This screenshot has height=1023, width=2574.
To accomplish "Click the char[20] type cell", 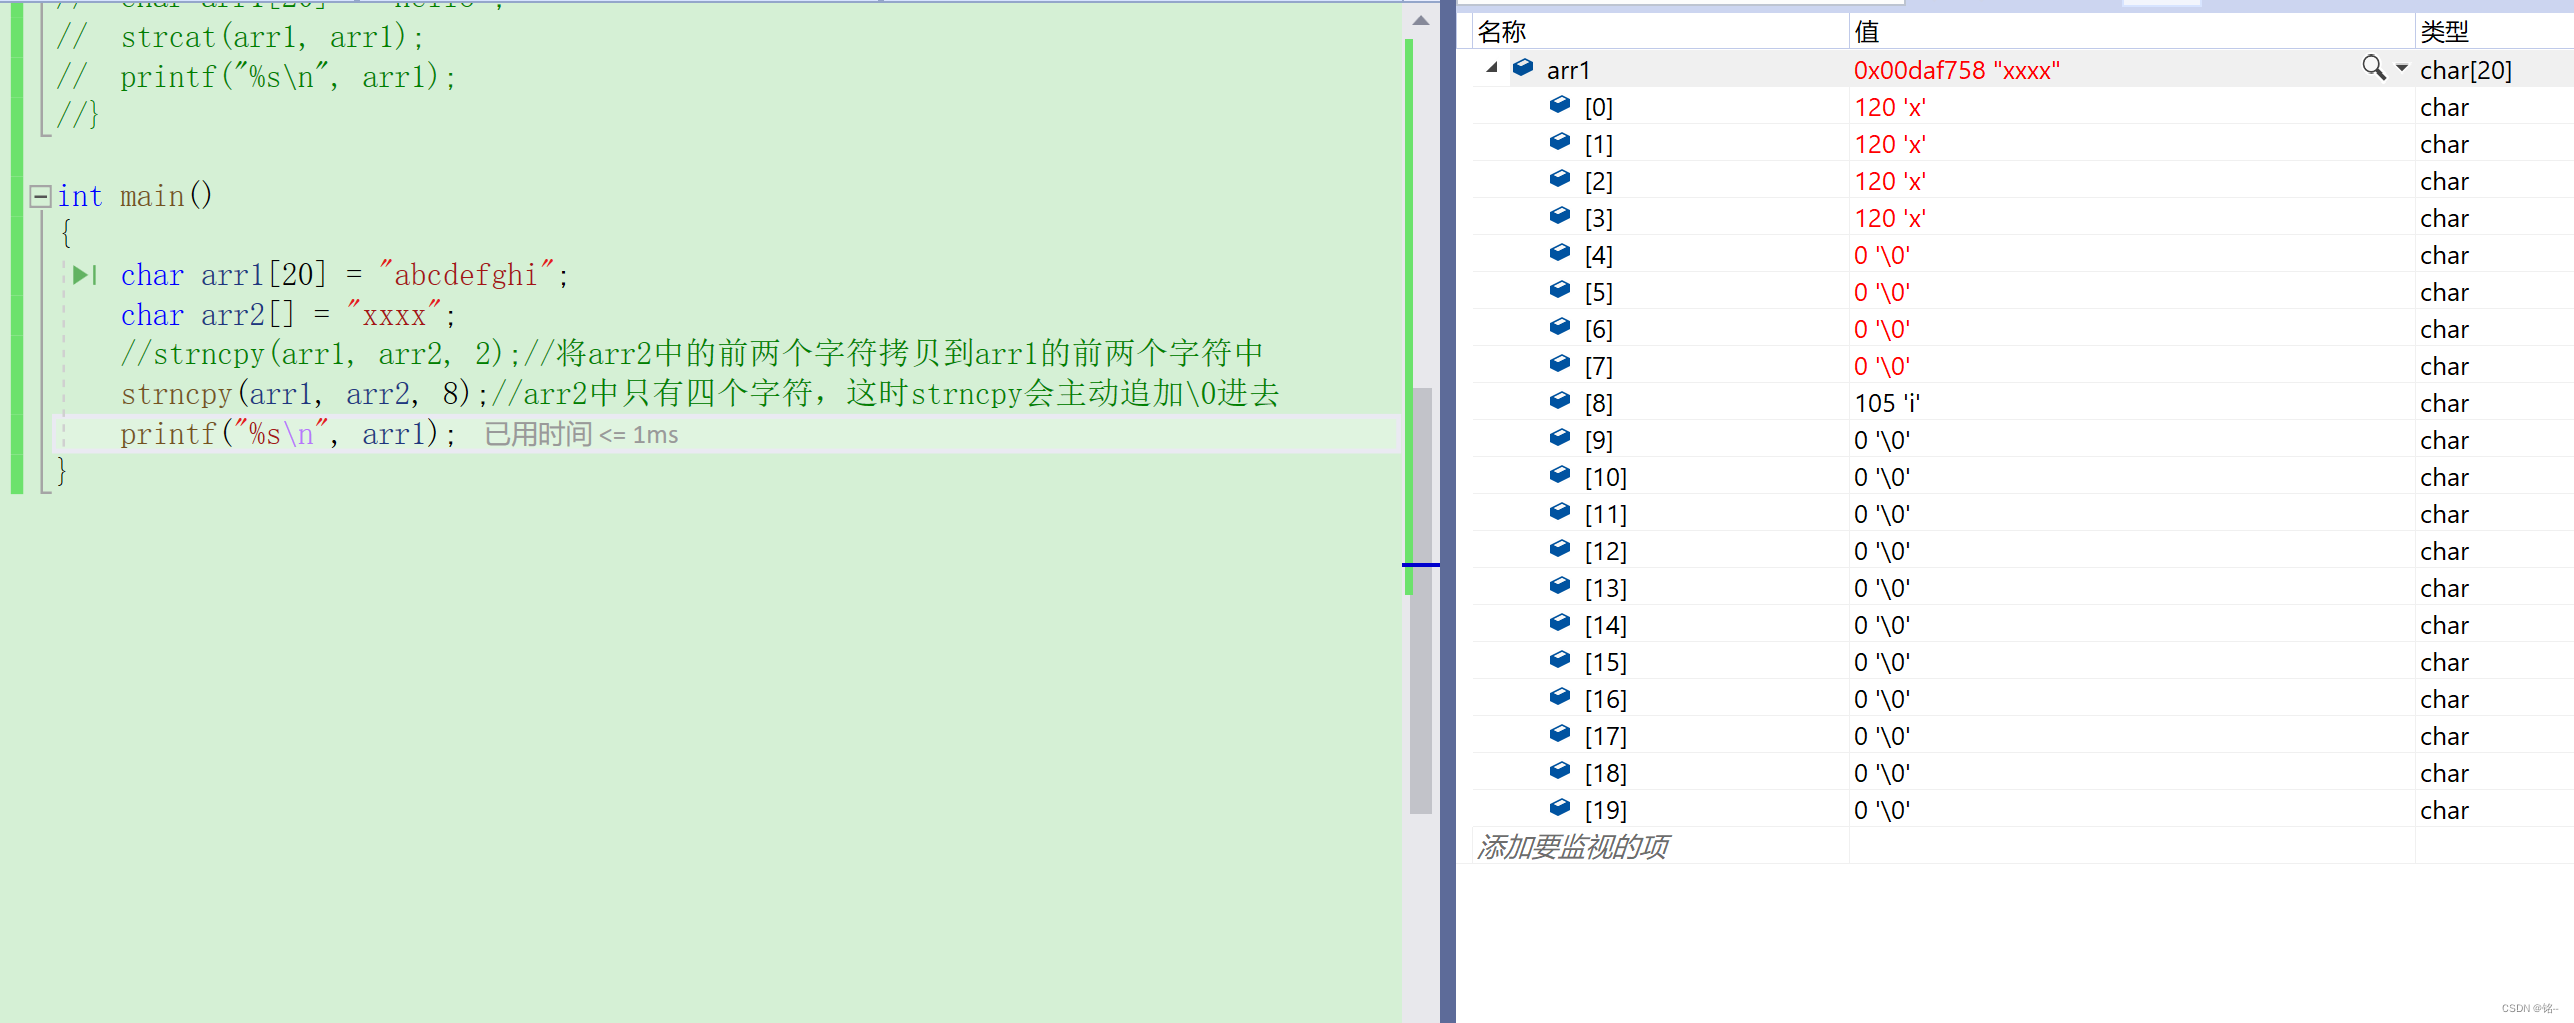I will 2465,70.
